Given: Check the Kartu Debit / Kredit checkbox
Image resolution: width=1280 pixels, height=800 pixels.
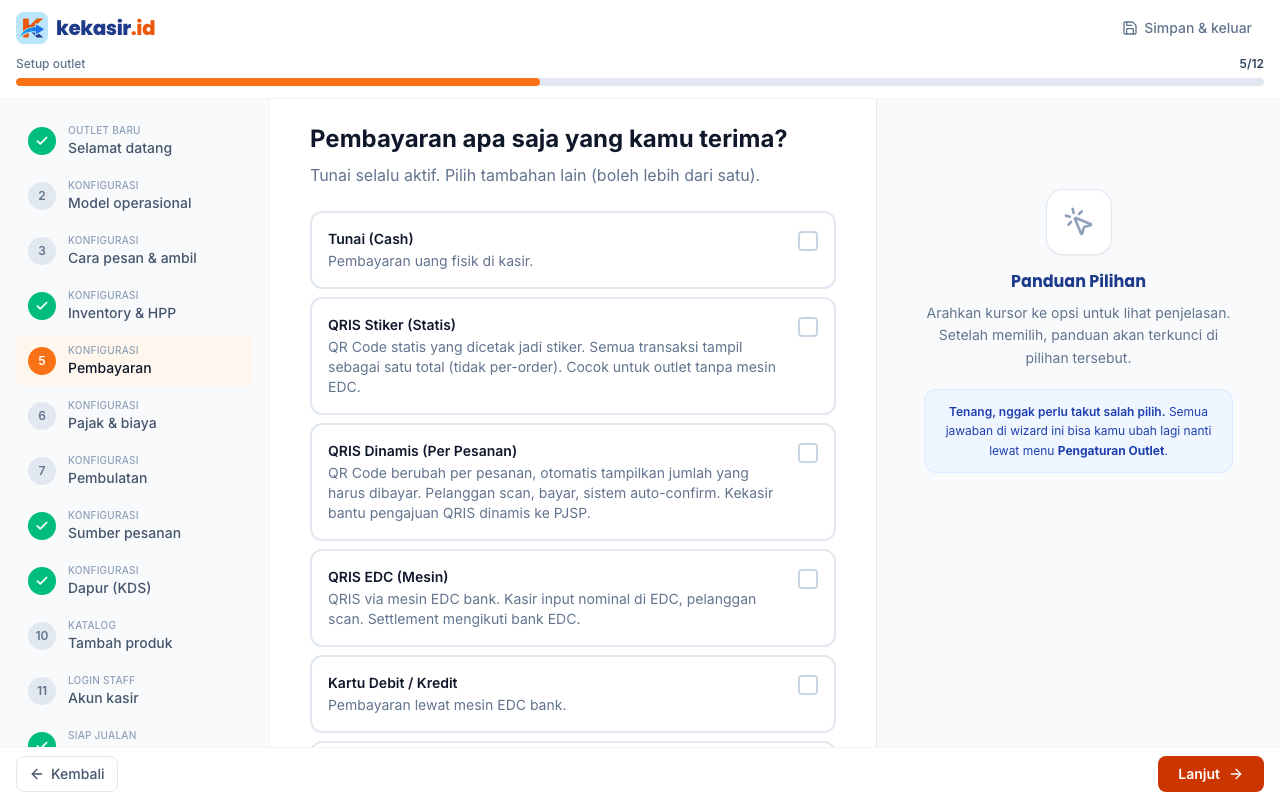Looking at the screenshot, I should coord(808,685).
